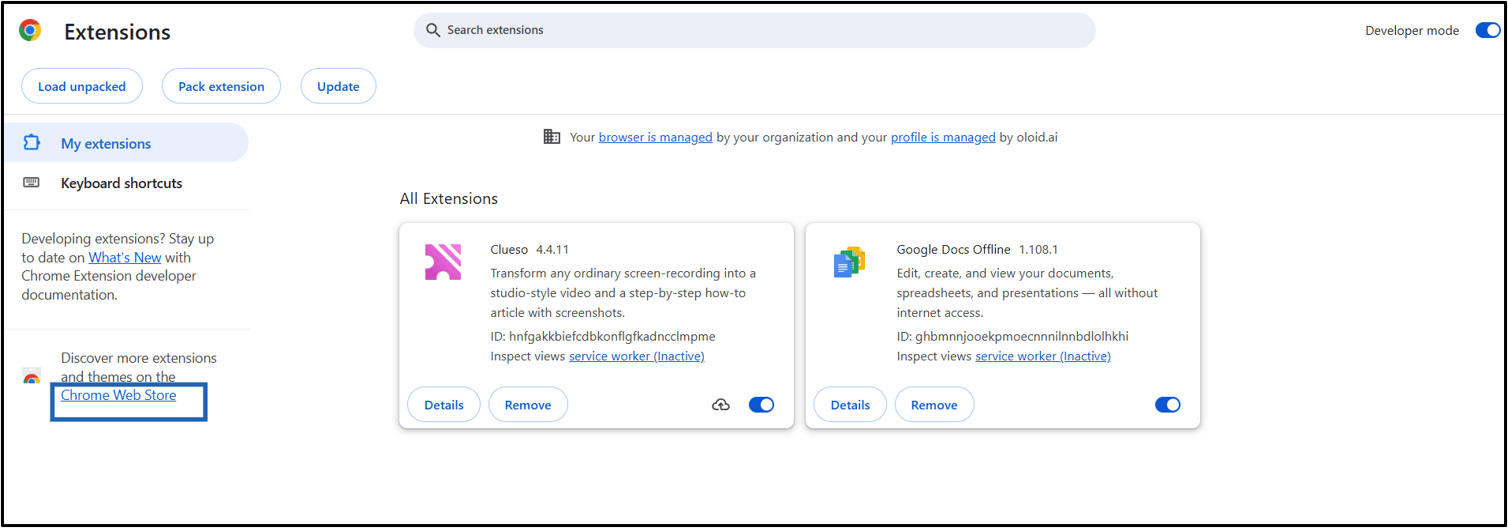Click the Clueso 4.4.11 title
Image resolution: width=1508 pixels, height=528 pixels.
(x=529, y=249)
